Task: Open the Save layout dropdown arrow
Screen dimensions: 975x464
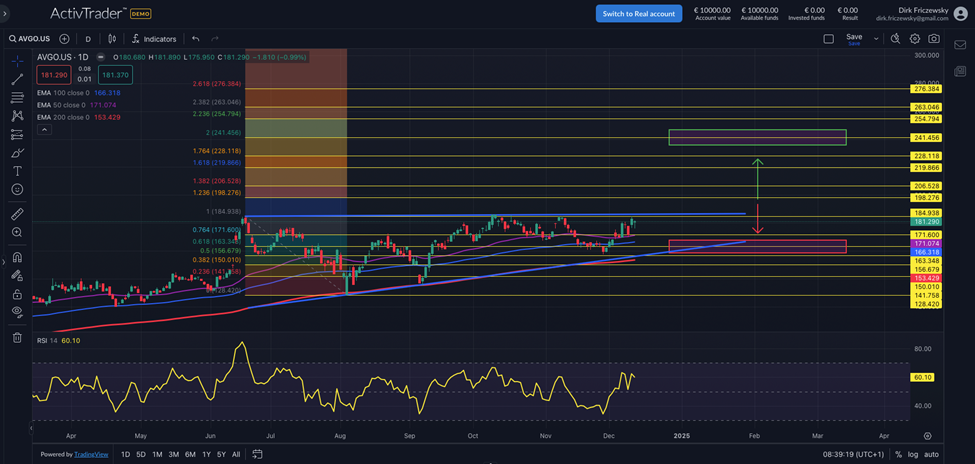Action: pyautogui.click(x=876, y=39)
